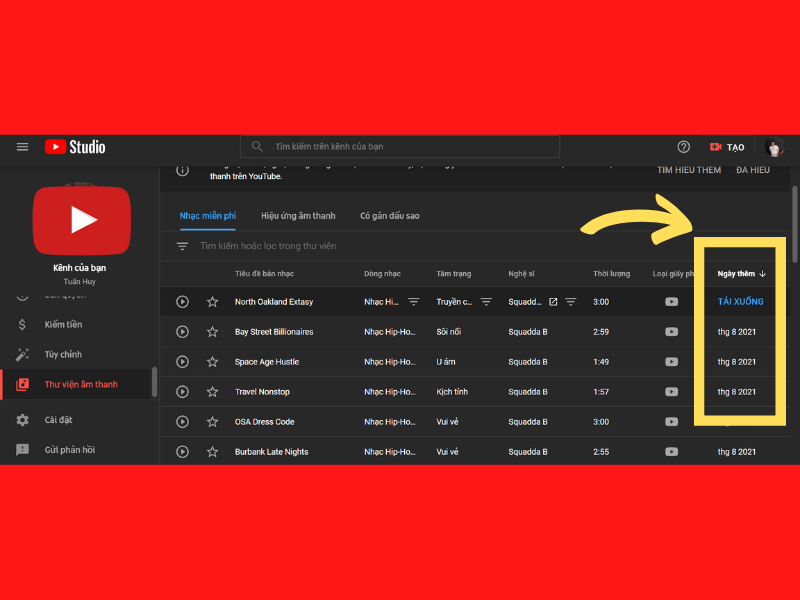Viewport: 800px width, 600px height.
Task: Click the TẢI XUỐNG download link
Action: tap(739, 301)
